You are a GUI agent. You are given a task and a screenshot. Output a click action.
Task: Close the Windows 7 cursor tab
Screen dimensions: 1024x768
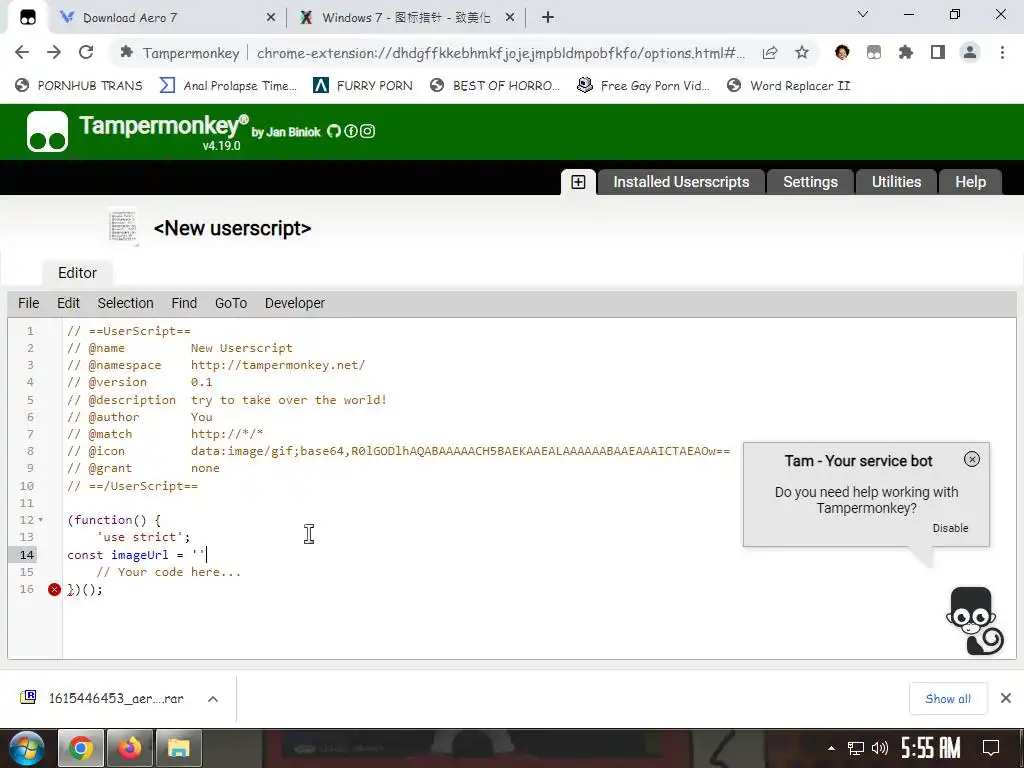510,18
